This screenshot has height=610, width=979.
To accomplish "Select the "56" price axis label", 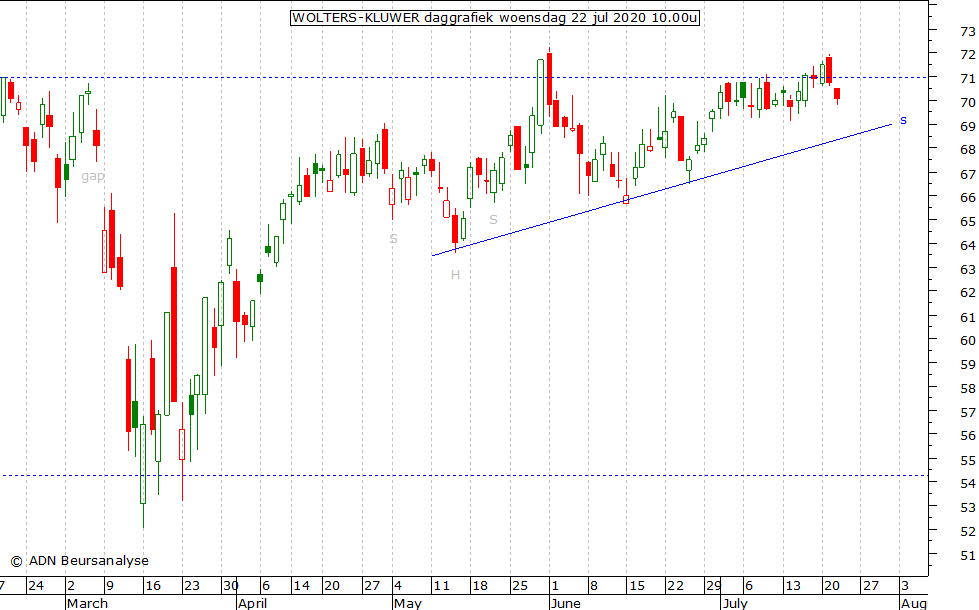I will tap(968, 436).
